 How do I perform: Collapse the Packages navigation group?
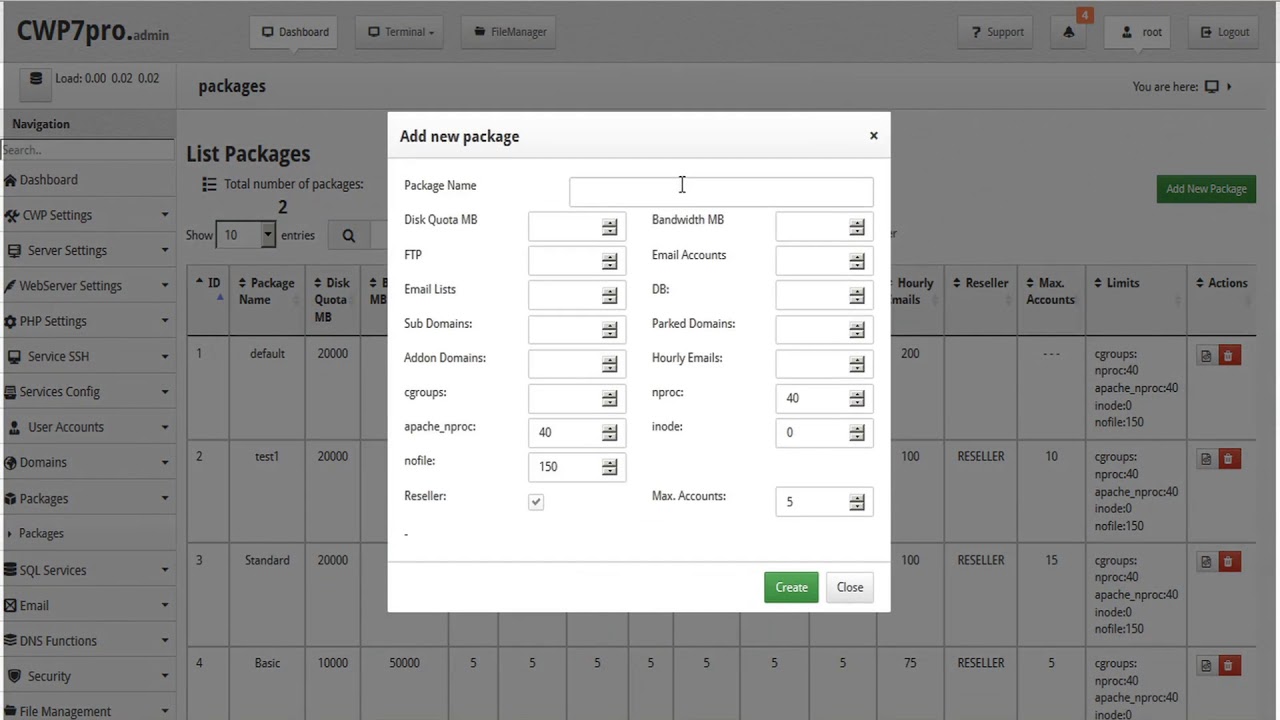click(87, 498)
